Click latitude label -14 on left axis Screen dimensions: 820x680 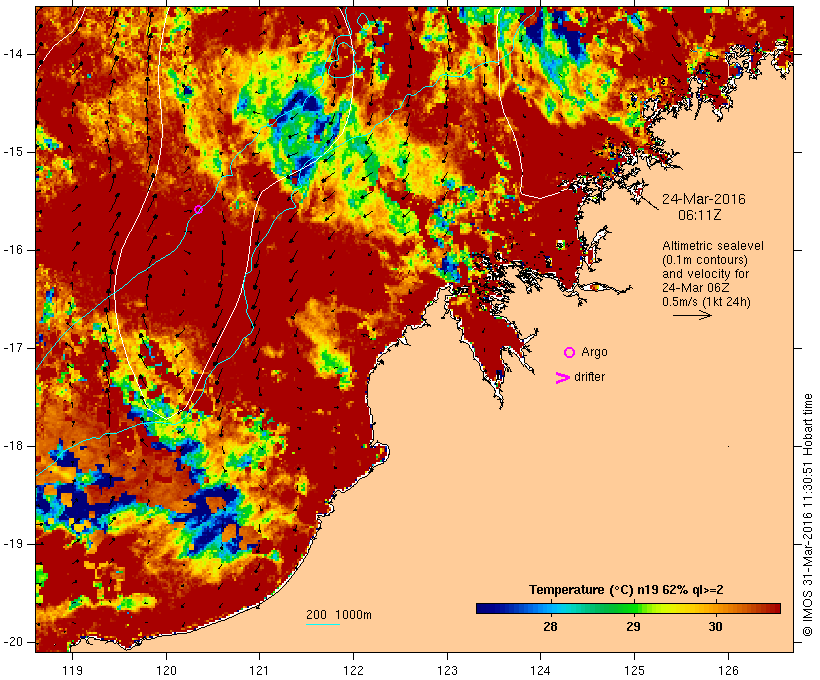13,54
